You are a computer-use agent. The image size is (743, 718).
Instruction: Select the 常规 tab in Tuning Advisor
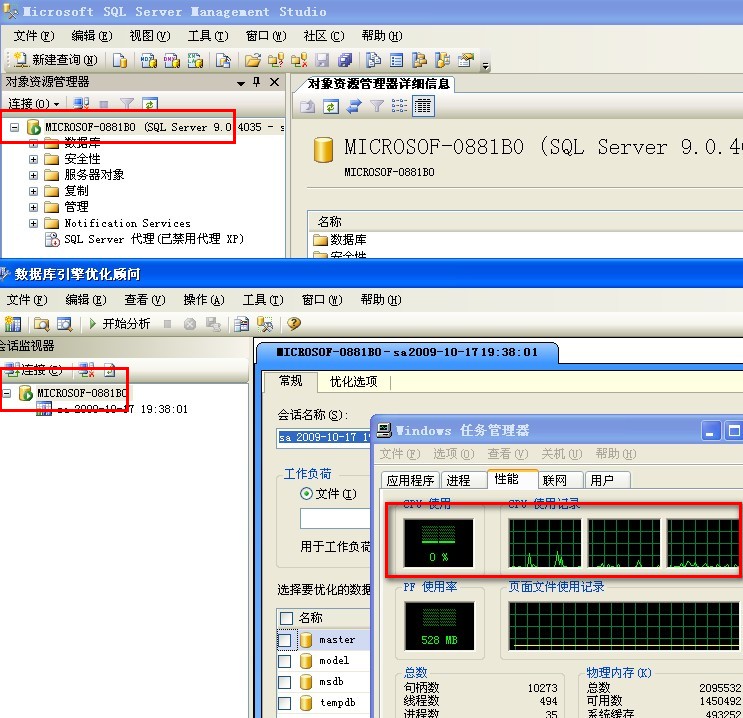[x=290, y=381]
